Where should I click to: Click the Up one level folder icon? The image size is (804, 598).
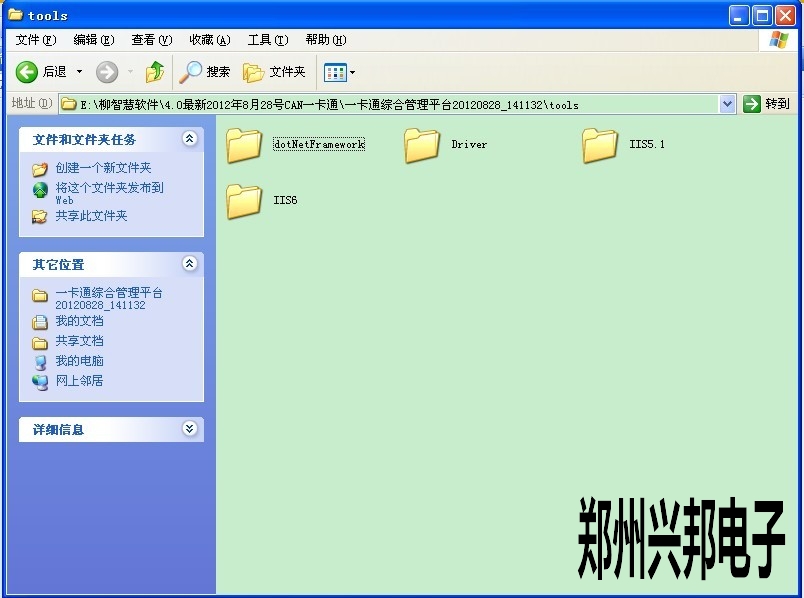154,72
